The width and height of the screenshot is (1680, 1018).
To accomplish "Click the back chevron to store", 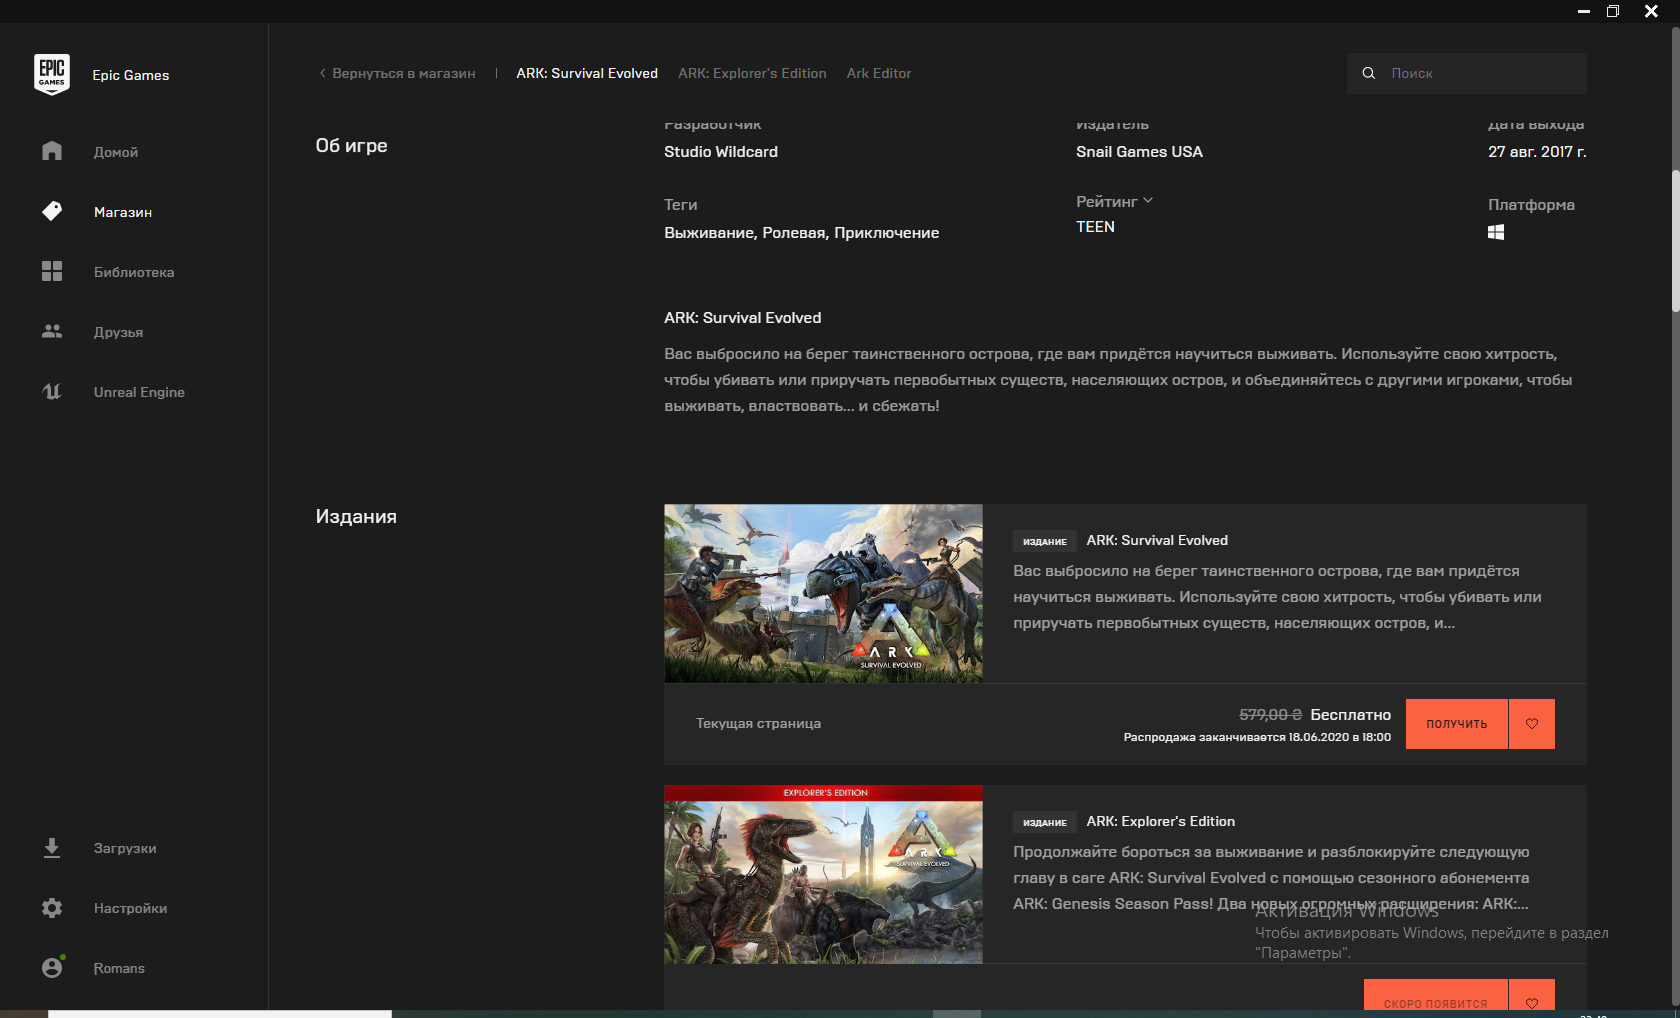I will 322,73.
